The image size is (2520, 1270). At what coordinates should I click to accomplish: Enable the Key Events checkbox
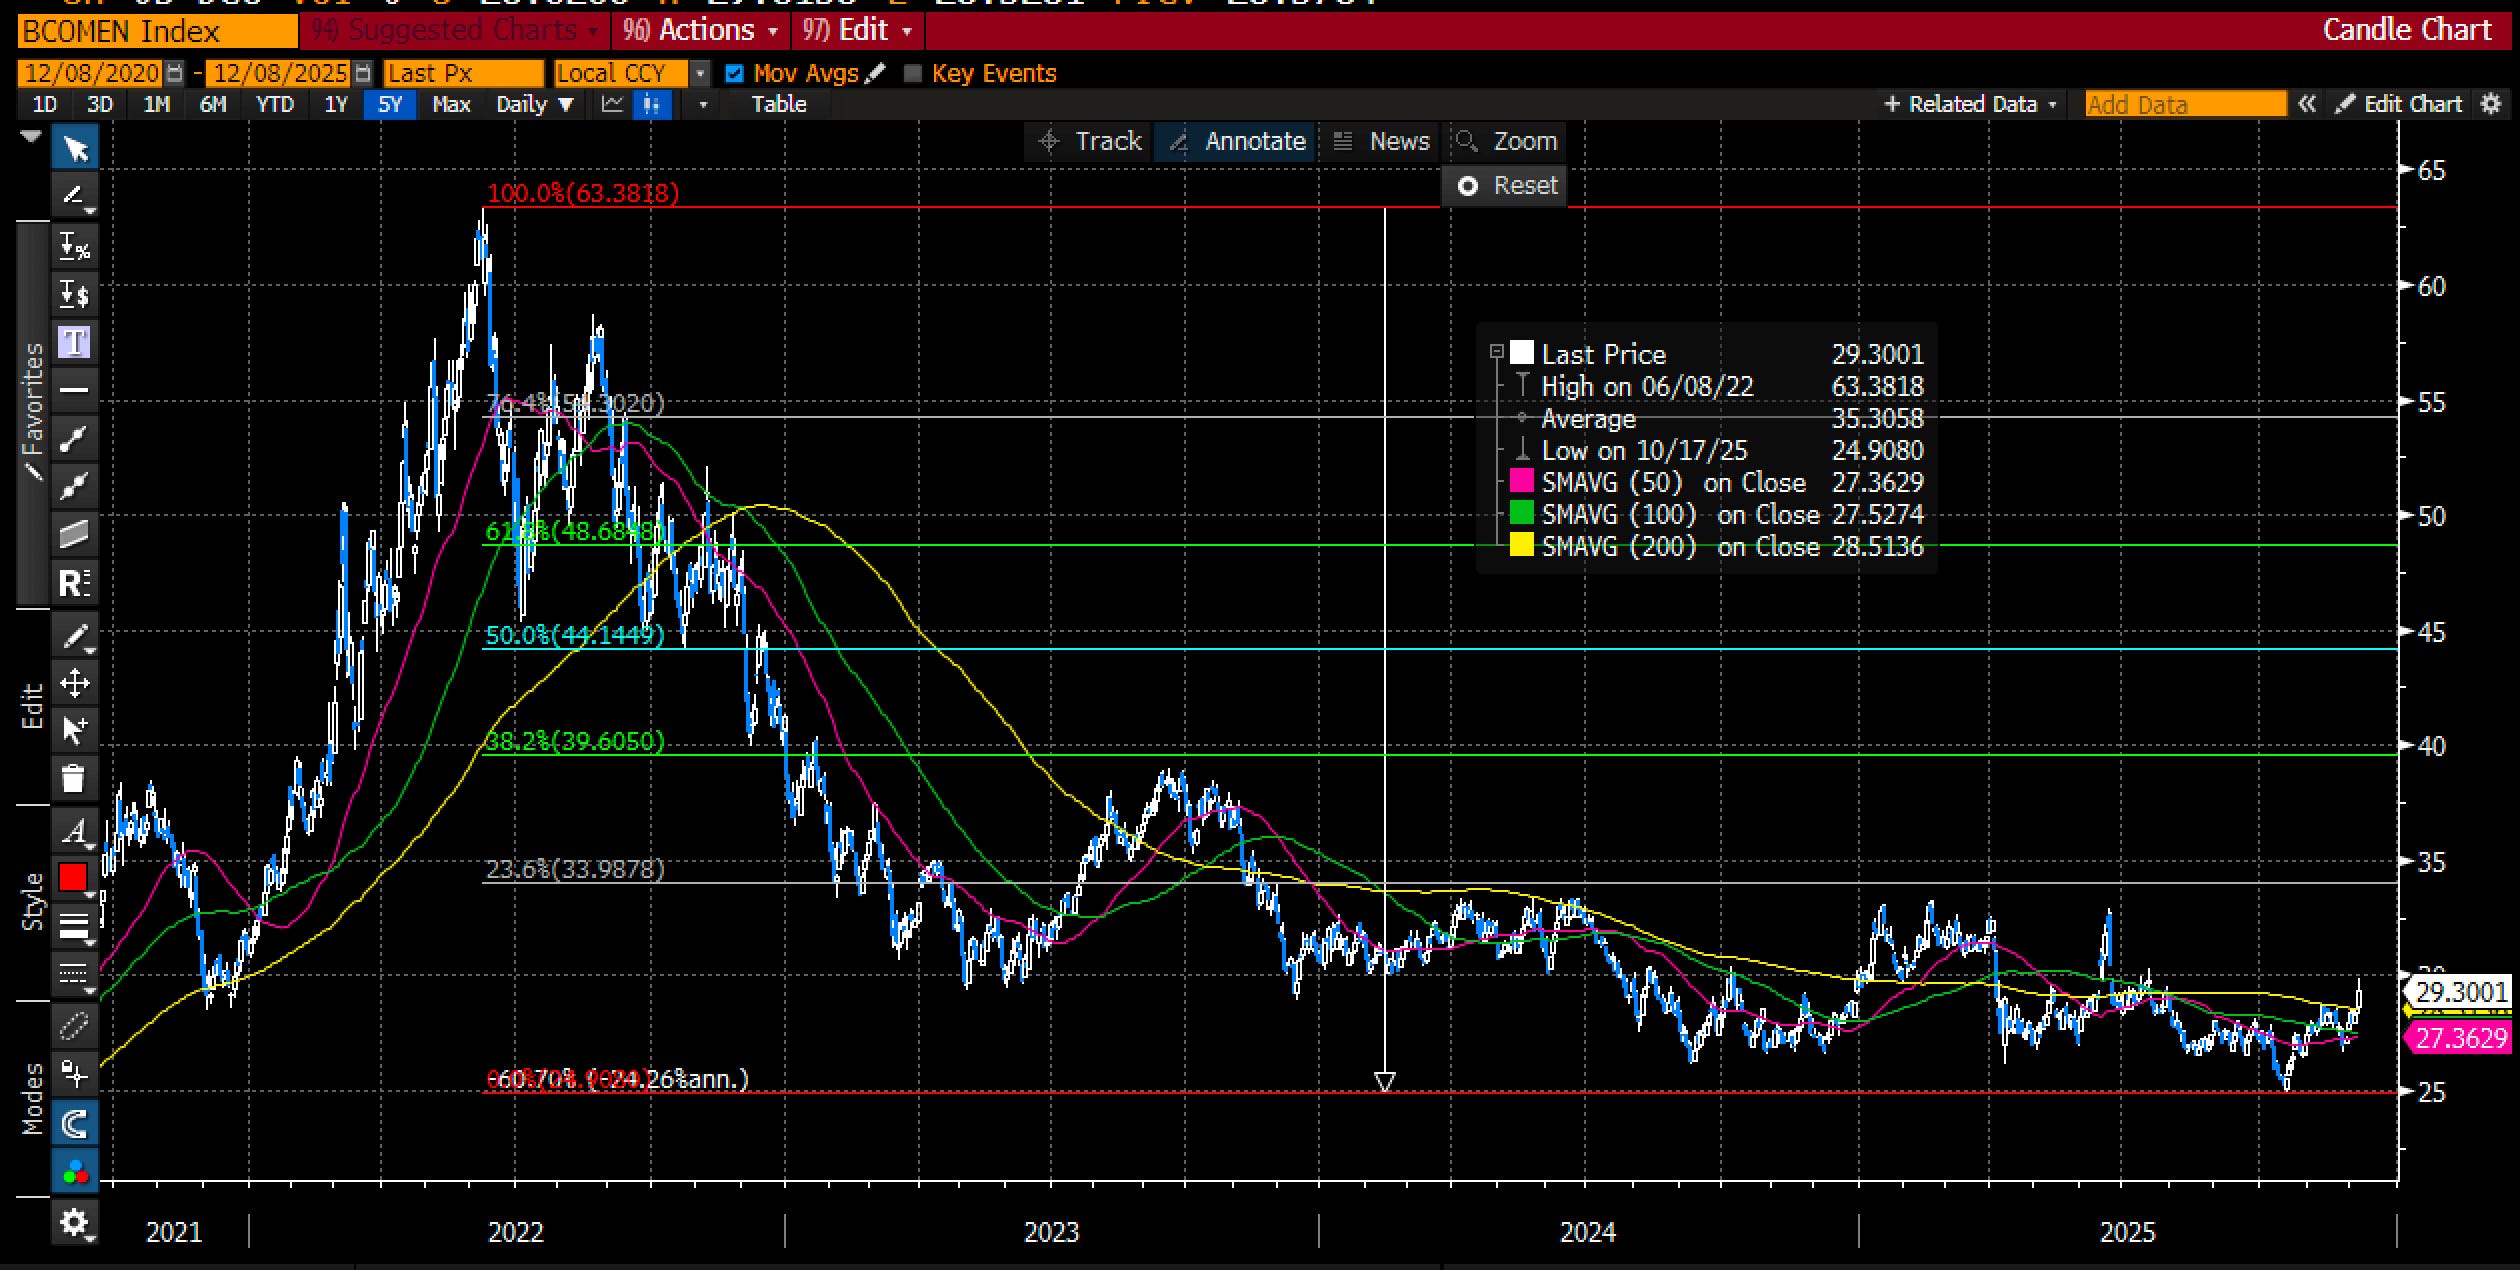pos(912,73)
